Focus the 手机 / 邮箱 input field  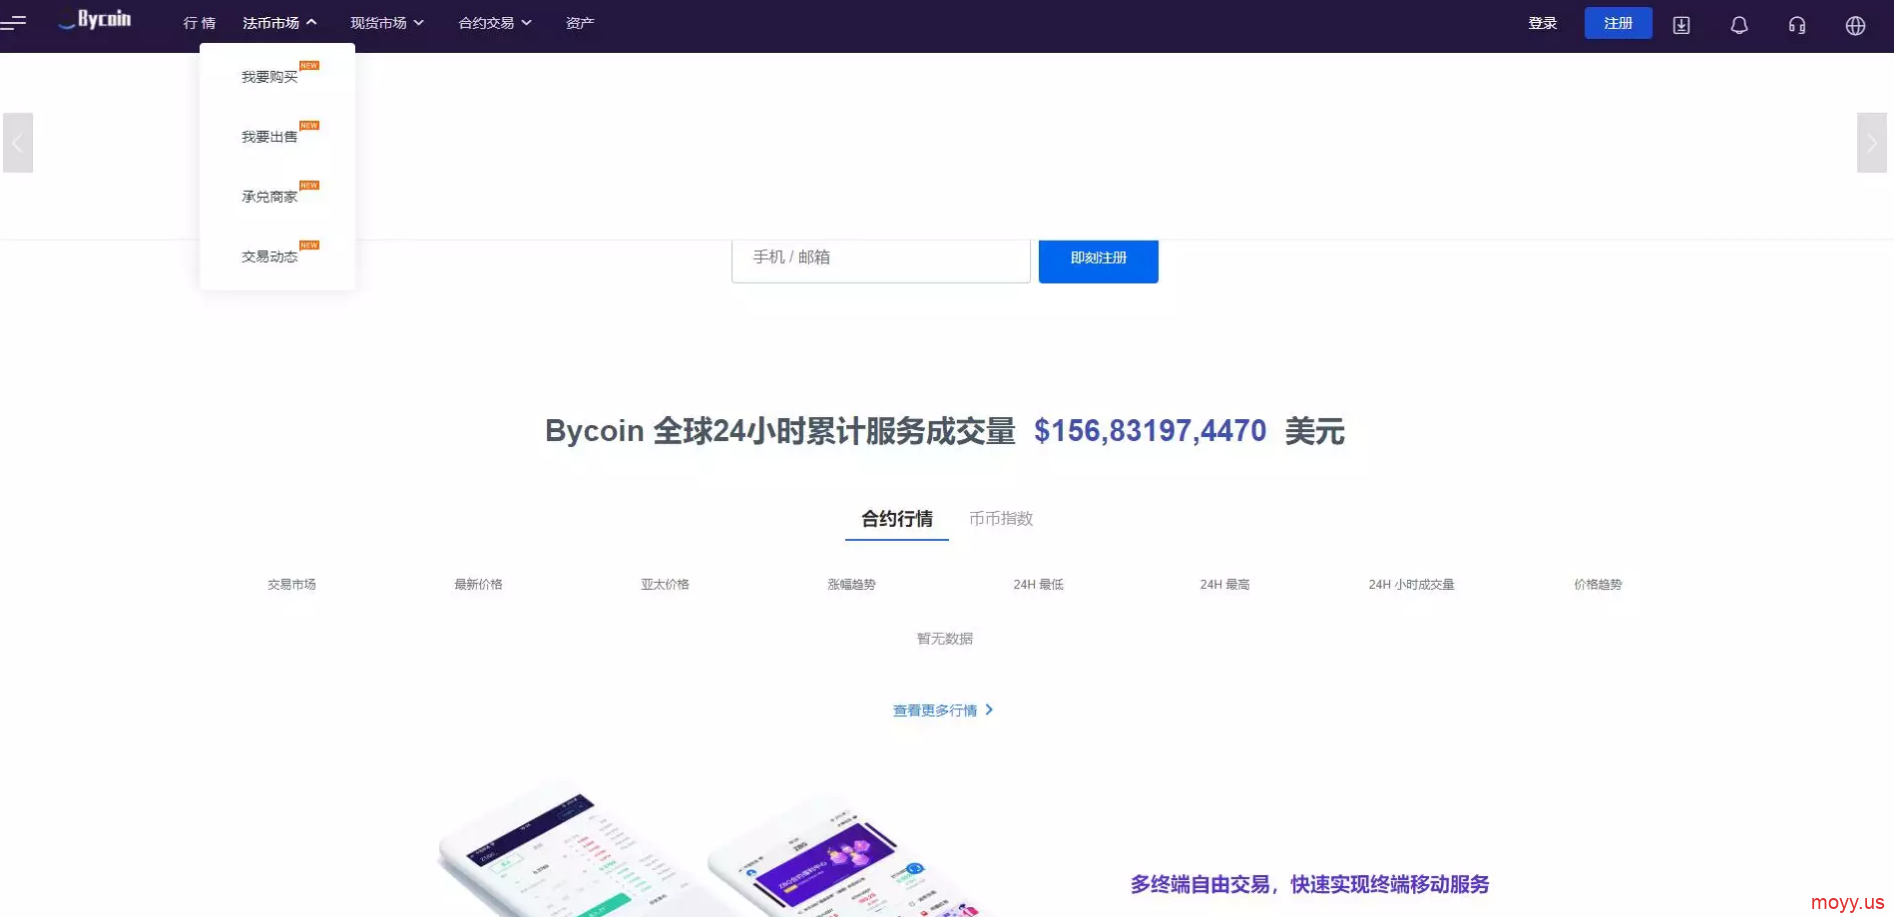(x=881, y=260)
